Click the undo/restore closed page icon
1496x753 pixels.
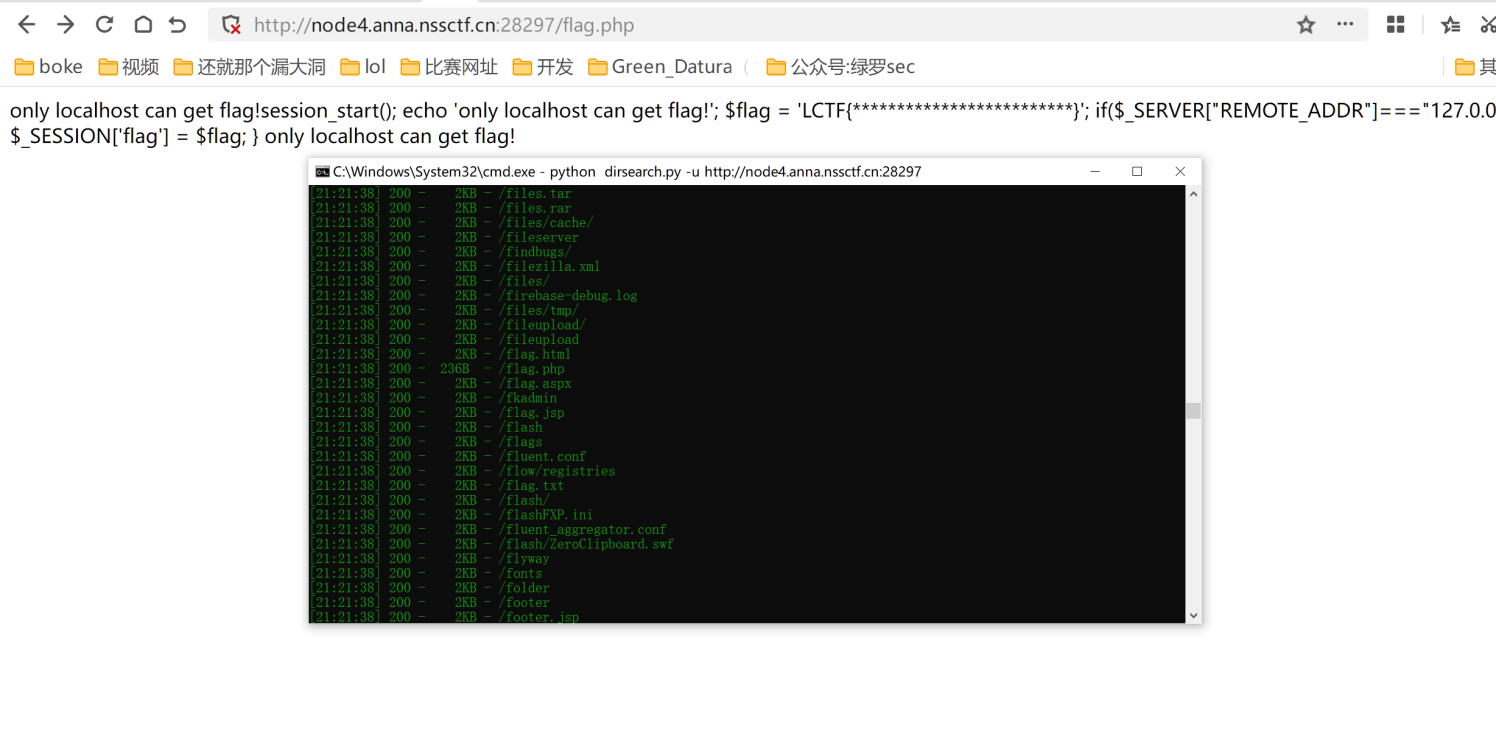178,25
